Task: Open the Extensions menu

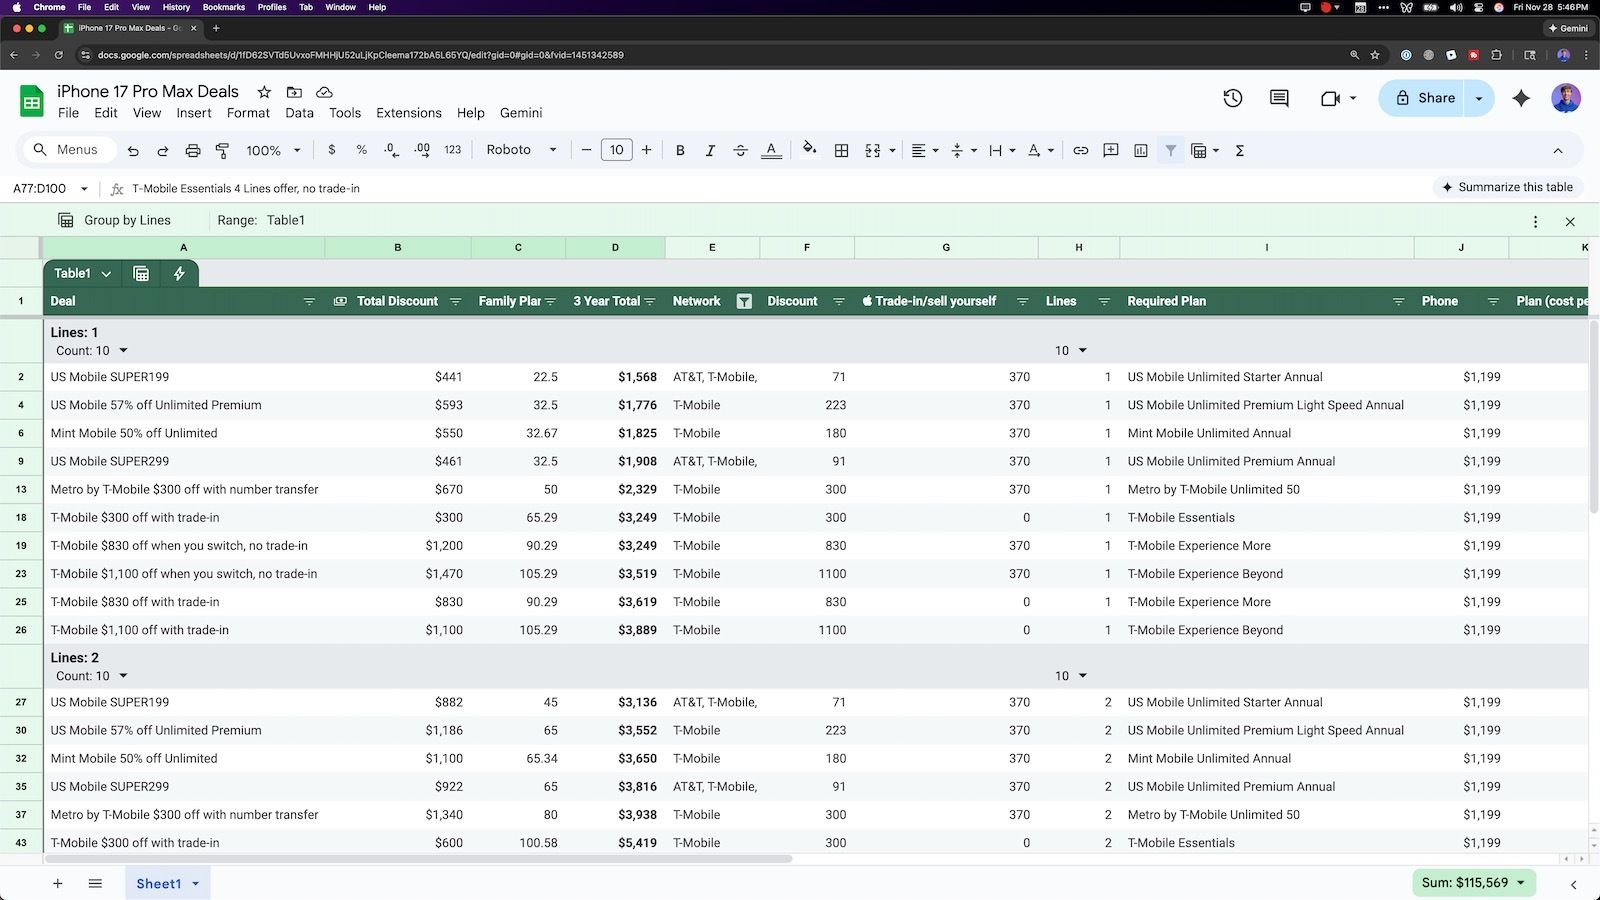Action: click(x=408, y=113)
